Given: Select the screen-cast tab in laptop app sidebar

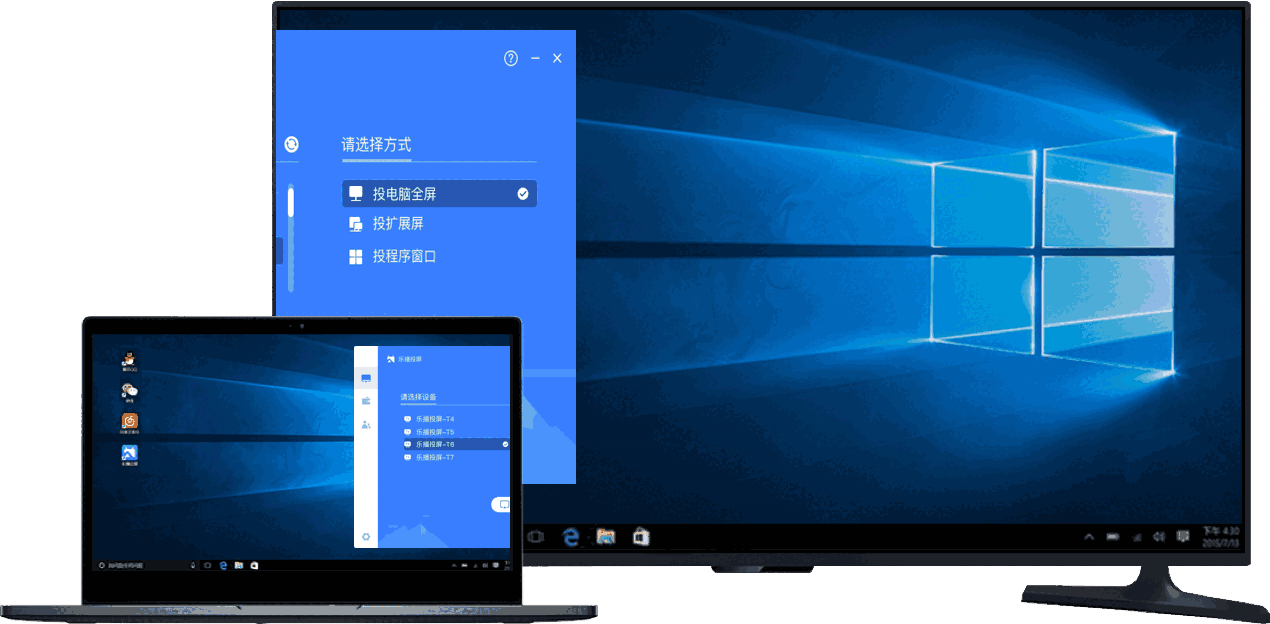Looking at the screenshot, I should [366, 378].
